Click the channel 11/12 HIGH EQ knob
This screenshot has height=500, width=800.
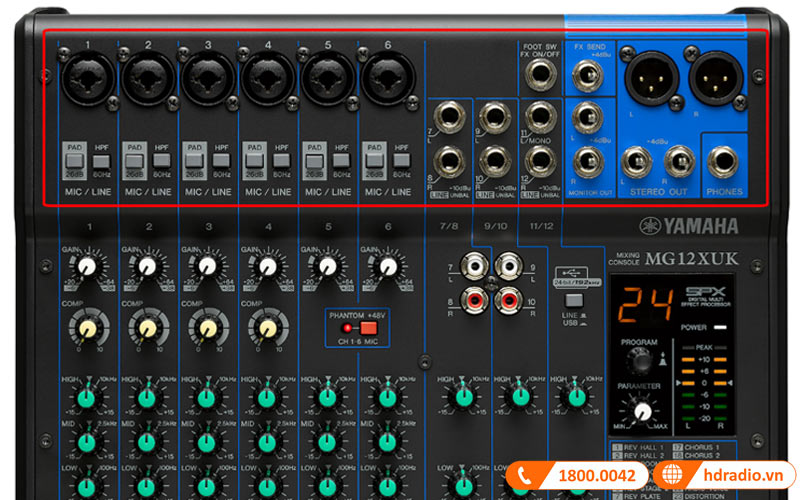point(577,397)
